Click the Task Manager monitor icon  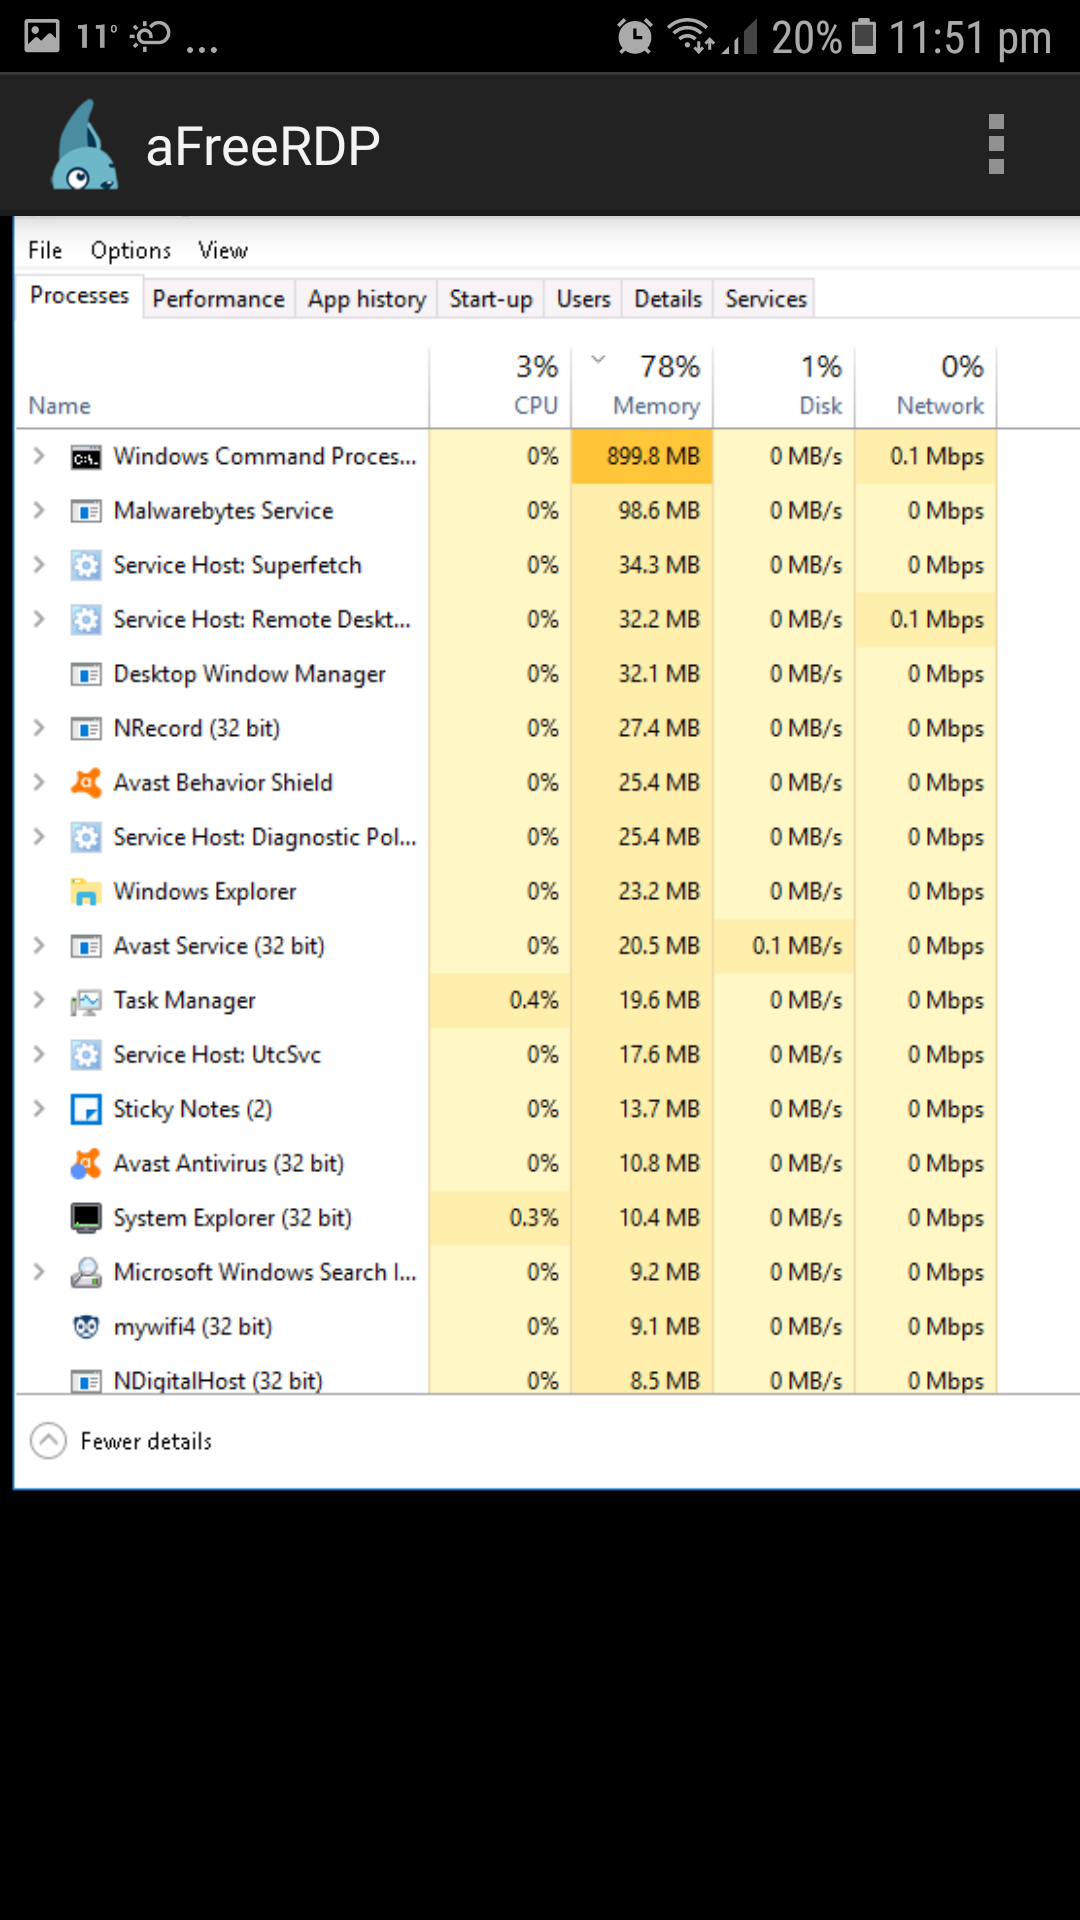point(86,1000)
